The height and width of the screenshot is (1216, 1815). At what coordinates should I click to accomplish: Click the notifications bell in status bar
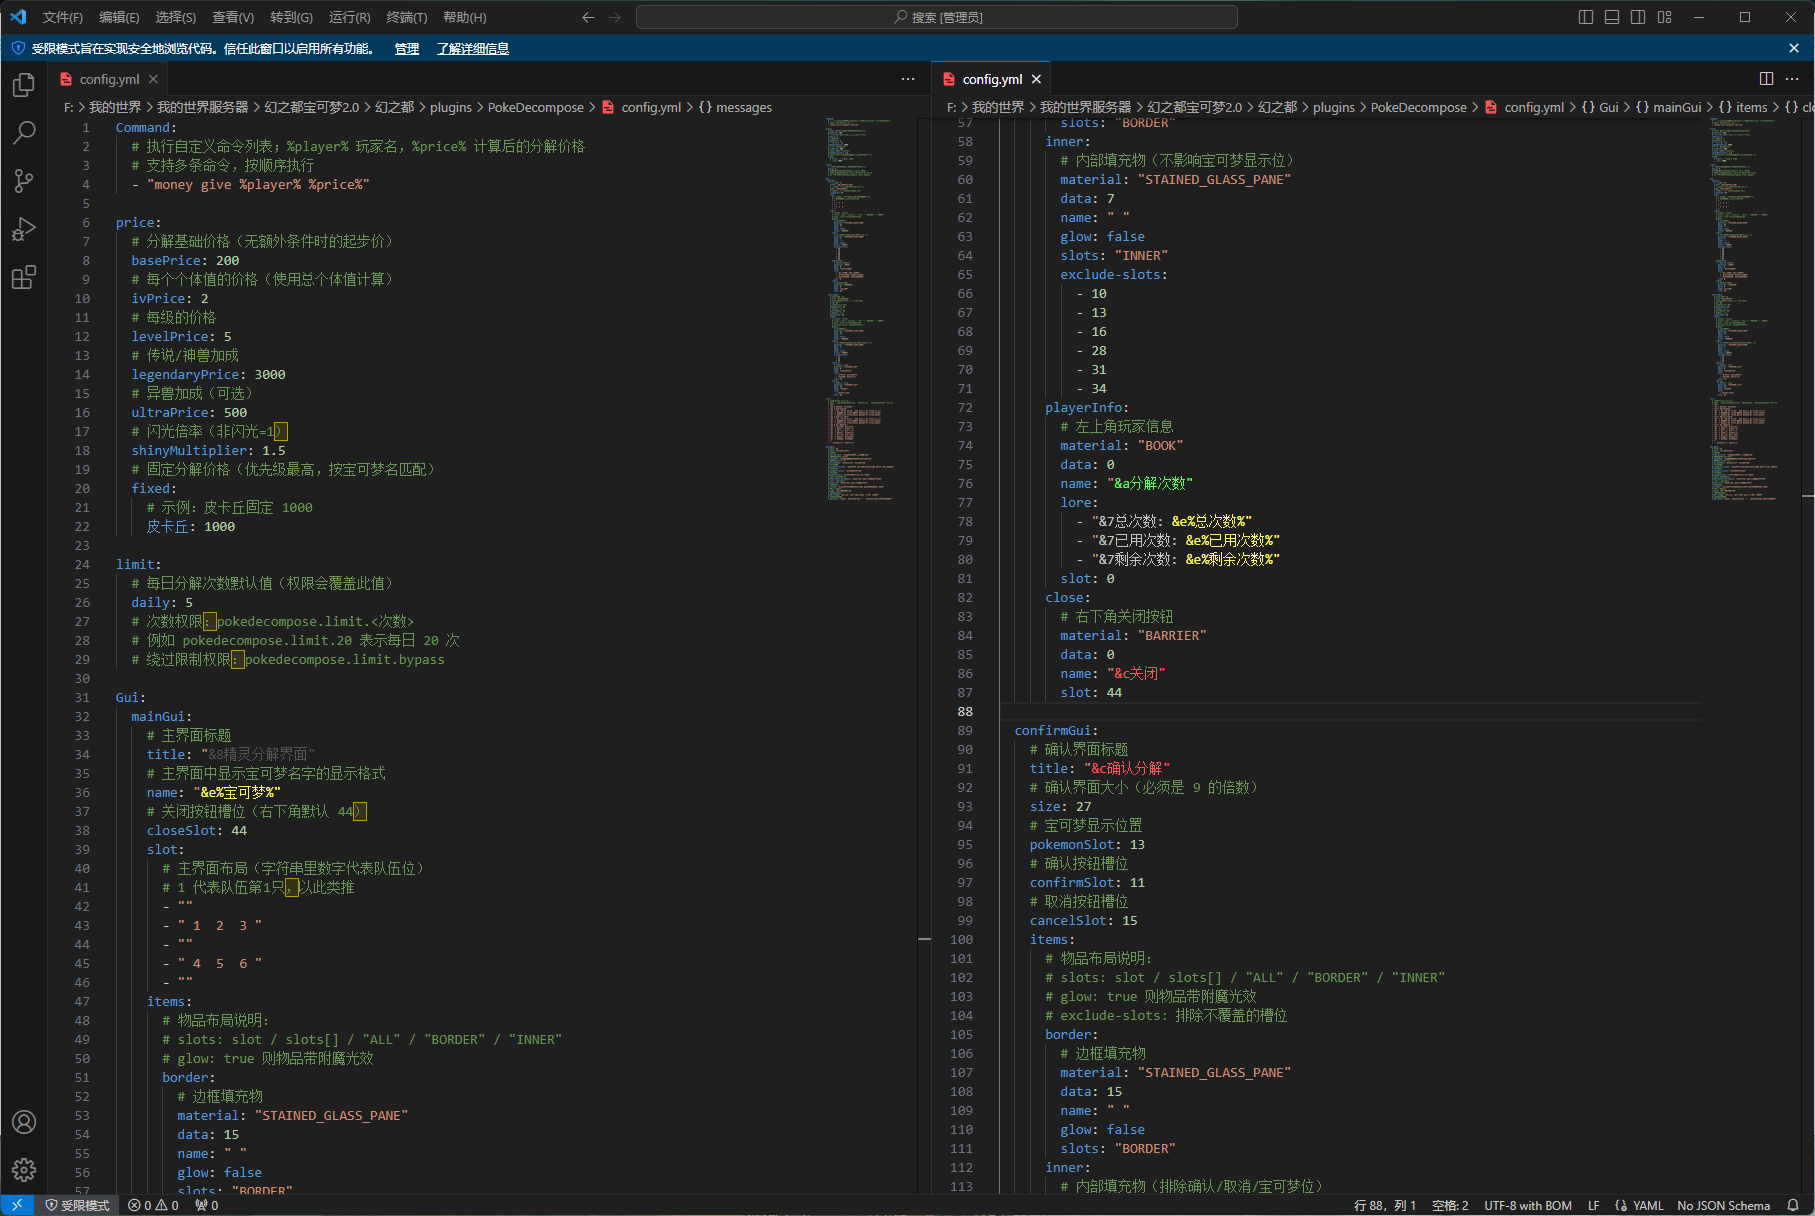pyautogui.click(x=1793, y=1205)
